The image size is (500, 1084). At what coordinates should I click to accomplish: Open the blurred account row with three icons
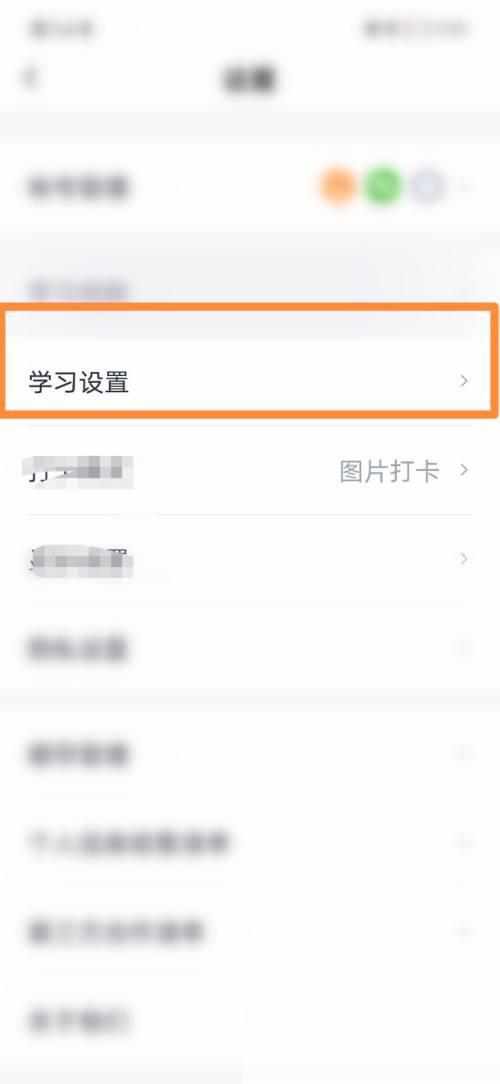pyautogui.click(x=250, y=187)
